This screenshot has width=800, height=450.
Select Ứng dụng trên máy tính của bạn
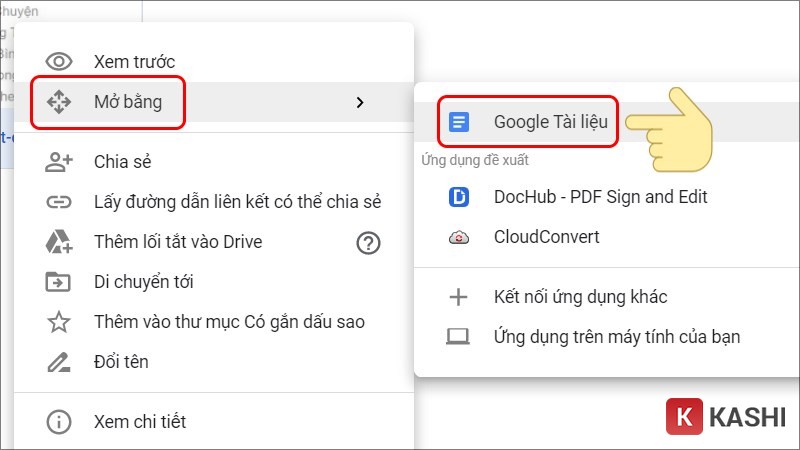coord(607,337)
